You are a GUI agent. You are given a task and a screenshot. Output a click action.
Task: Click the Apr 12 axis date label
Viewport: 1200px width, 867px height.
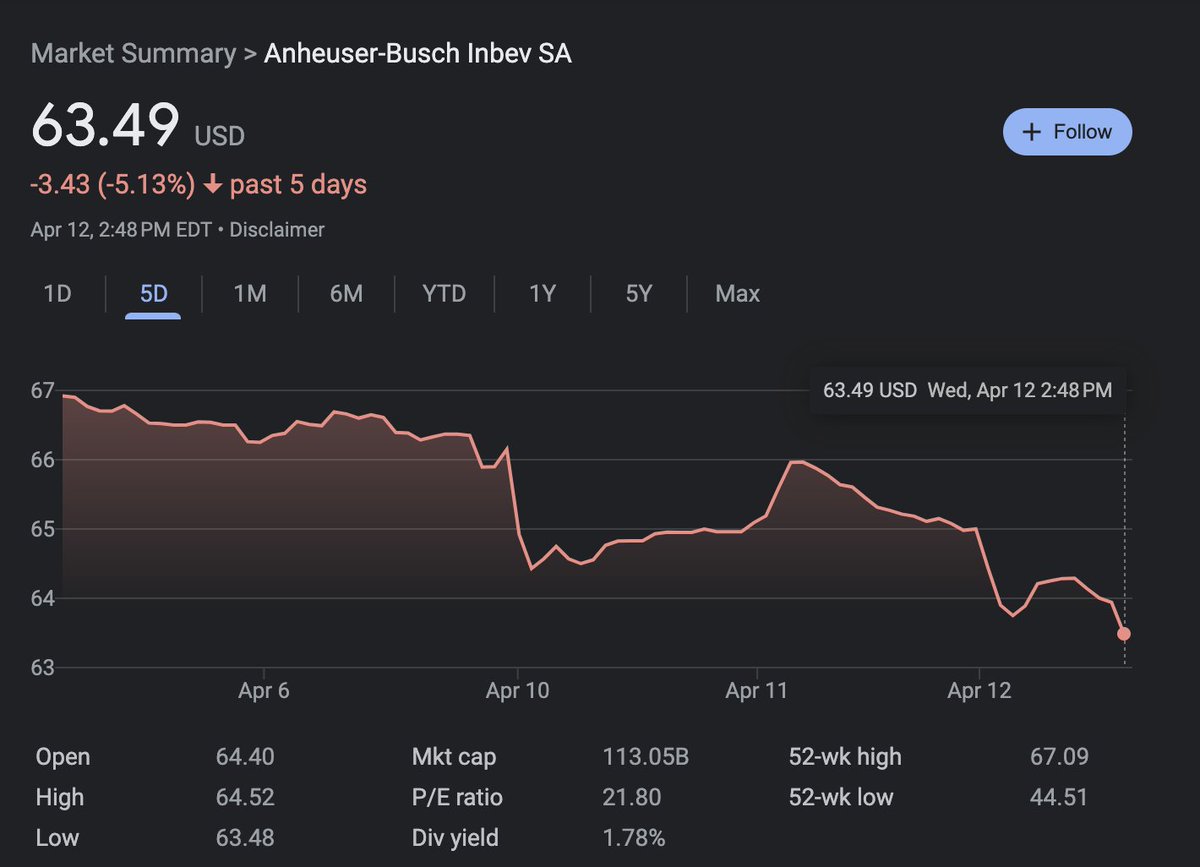pos(979,690)
